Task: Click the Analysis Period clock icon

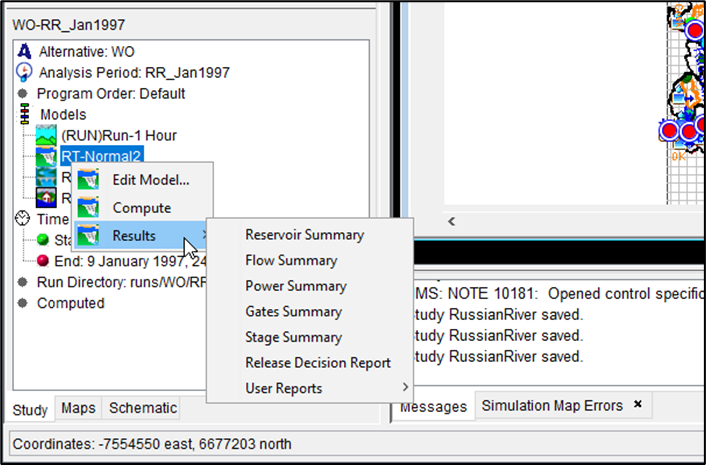Action: click(25, 73)
